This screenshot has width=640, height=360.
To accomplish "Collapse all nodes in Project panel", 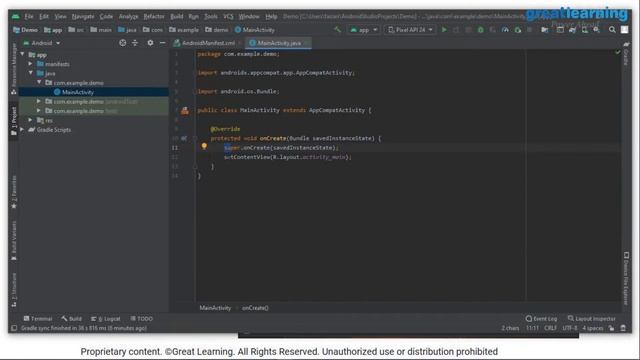I will coord(135,43).
